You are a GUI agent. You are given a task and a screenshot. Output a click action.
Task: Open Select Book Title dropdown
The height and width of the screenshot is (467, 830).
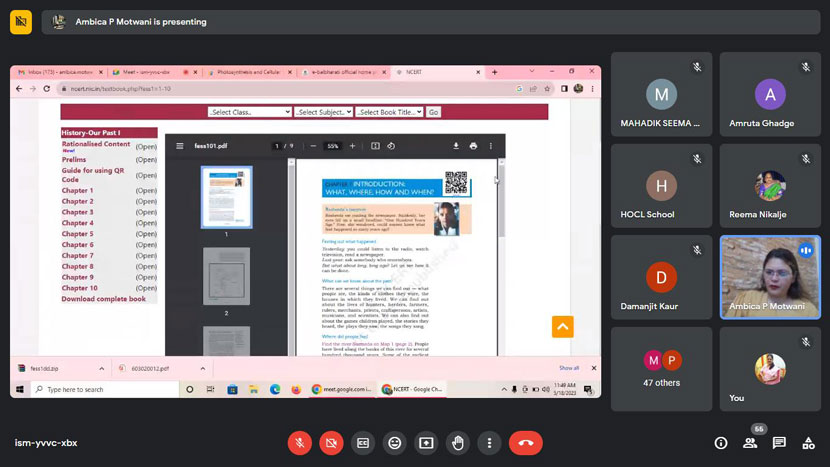389,112
